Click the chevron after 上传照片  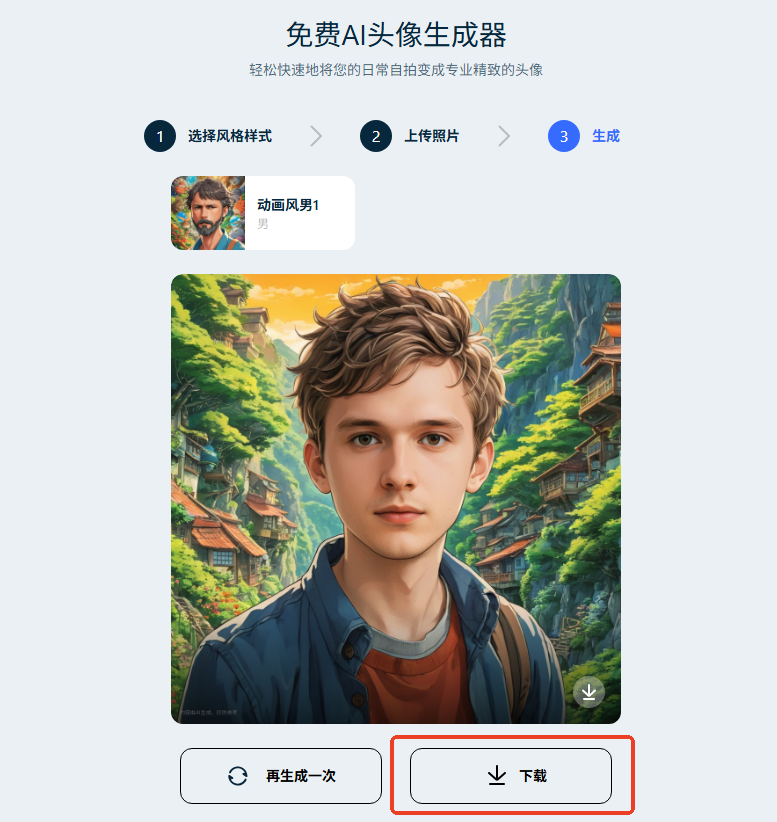click(x=504, y=136)
